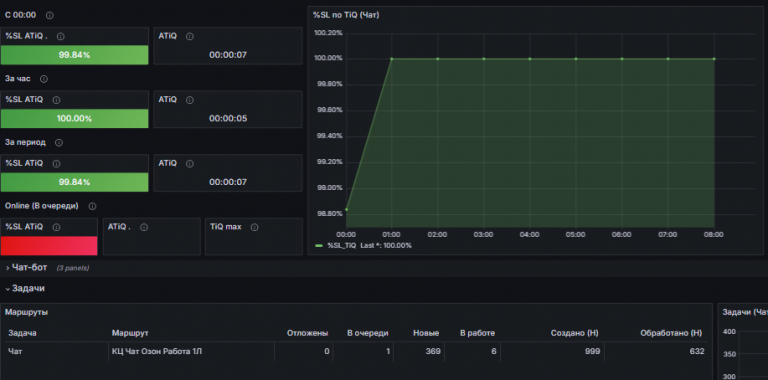Click the Новые value 369
Viewport: 768px width, 380px height.
[x=433, y=351]
